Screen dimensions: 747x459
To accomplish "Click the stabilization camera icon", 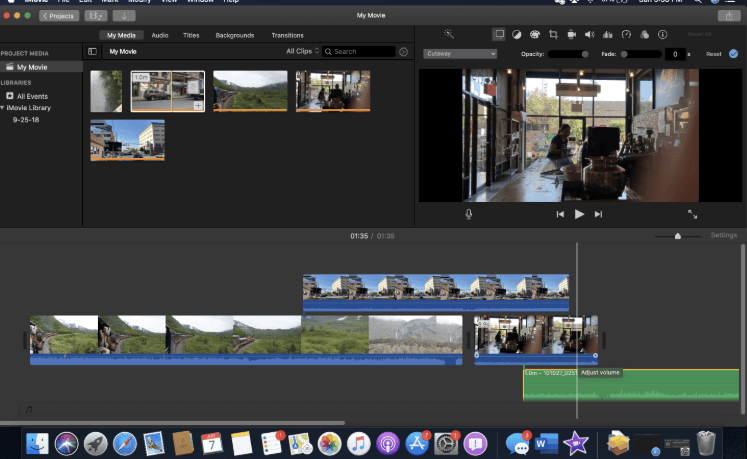I will tap(570, 34).
